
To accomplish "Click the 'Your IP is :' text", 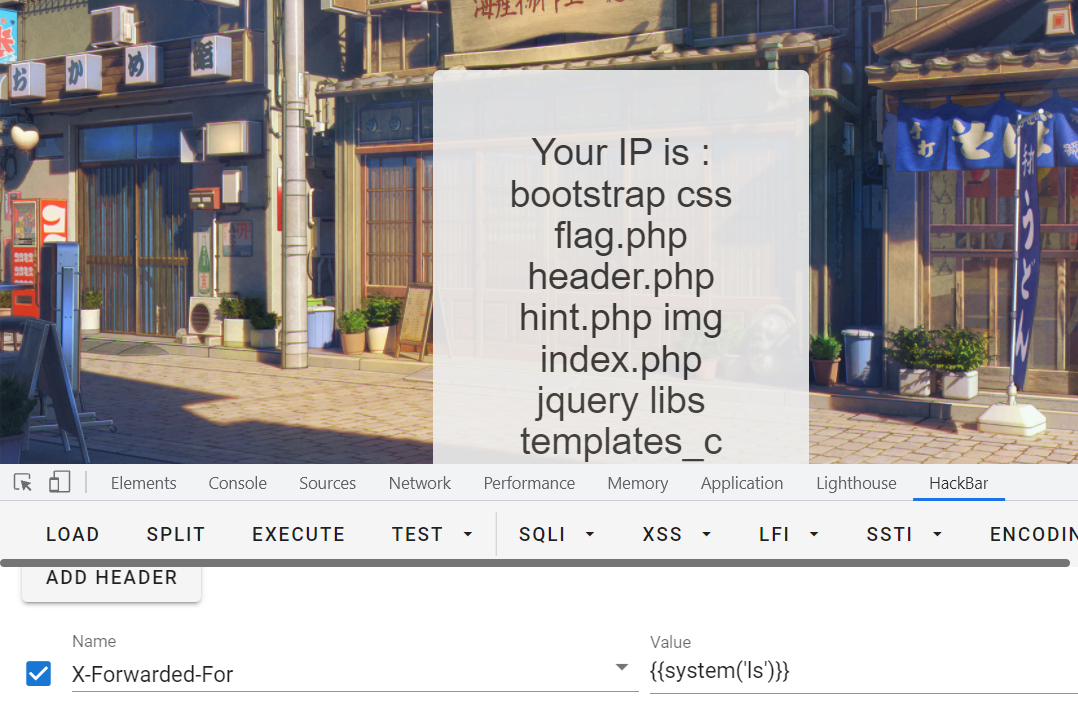I will point(621,152).
